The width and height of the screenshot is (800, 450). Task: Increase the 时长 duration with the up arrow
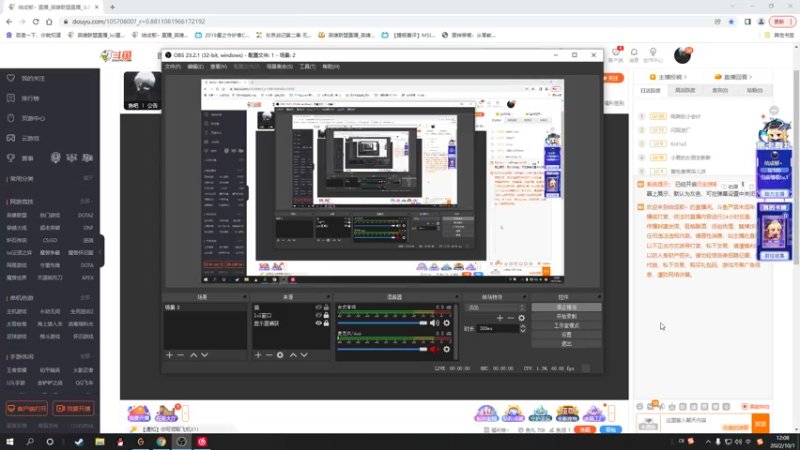(x=522, y=327)
